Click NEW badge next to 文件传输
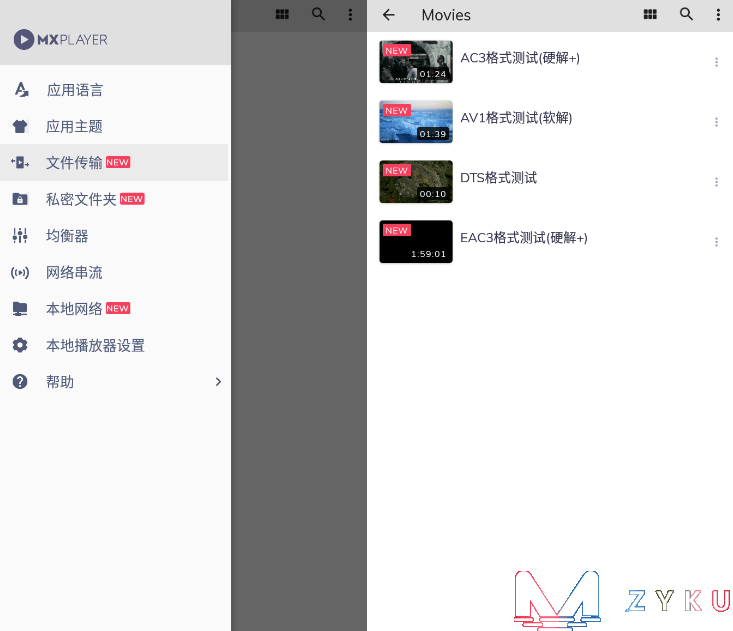Image resolution: width=733 pixels, height=631 pixels. (x=118, y=162)
